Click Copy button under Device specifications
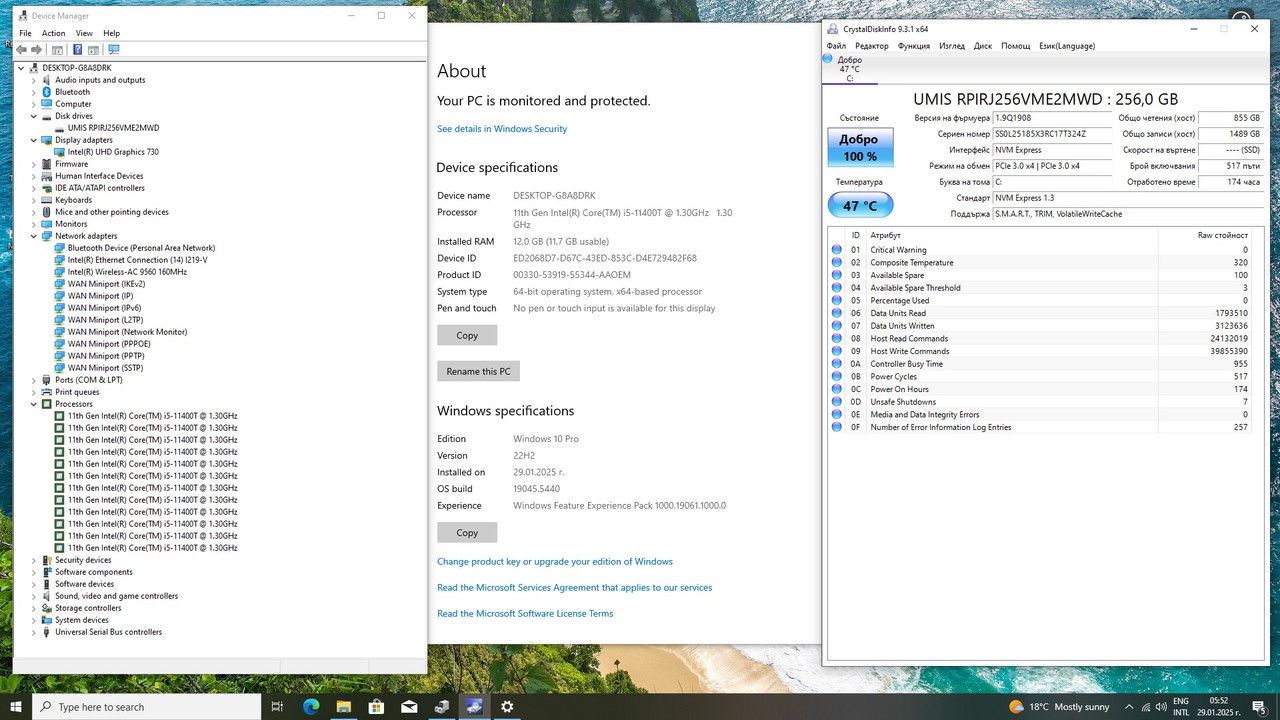This screenshot has width=1280, height=720. [x=467, y=335]
